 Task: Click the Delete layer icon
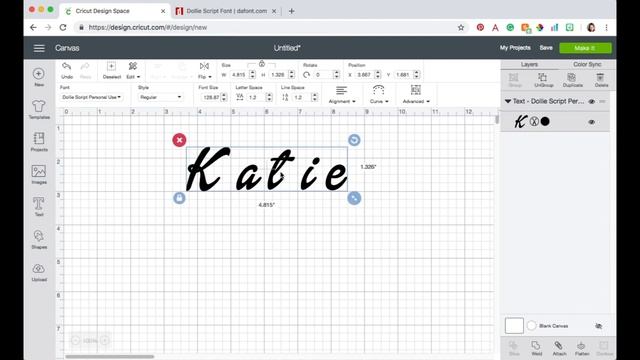coord(600,78)
